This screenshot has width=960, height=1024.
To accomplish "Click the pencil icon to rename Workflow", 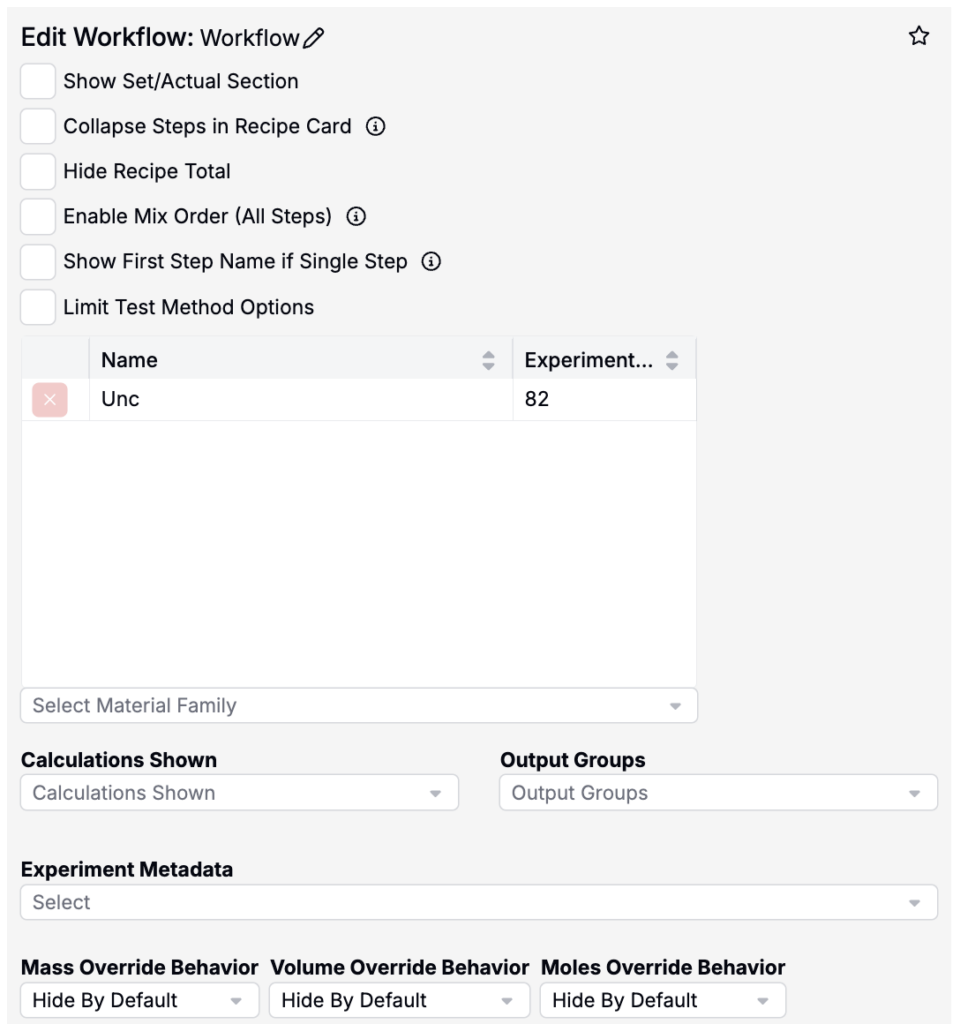I will click(x=313, y=38).
